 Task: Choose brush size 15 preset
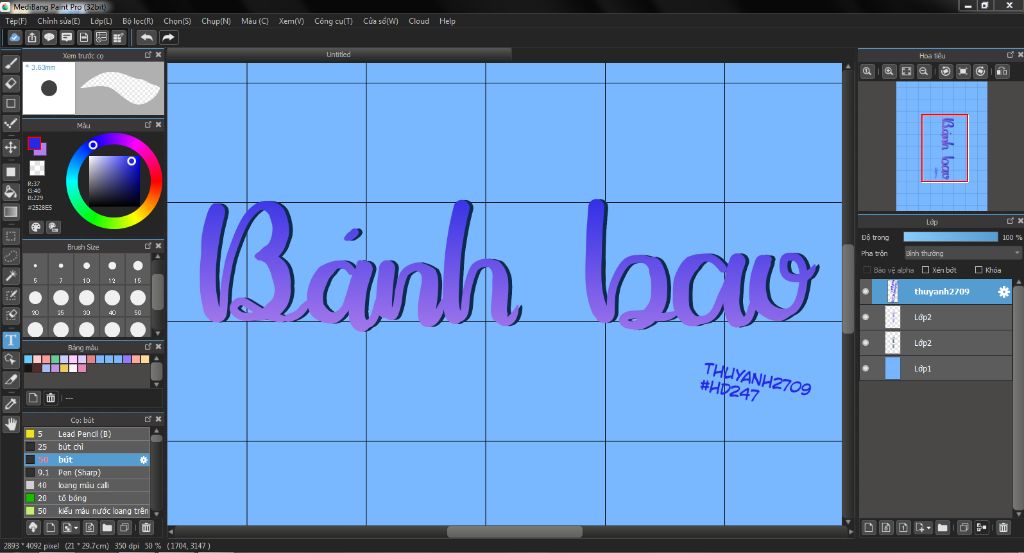[138, 269]
